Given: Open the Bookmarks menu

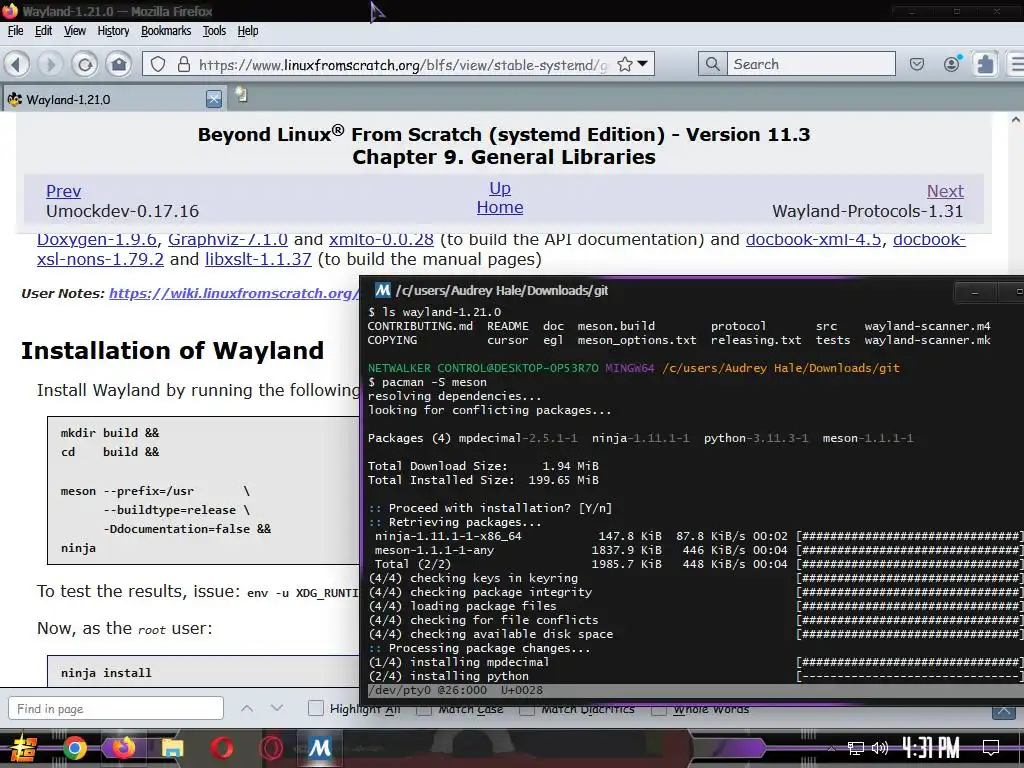Looking at the screenshot, I should click(166, 31).
